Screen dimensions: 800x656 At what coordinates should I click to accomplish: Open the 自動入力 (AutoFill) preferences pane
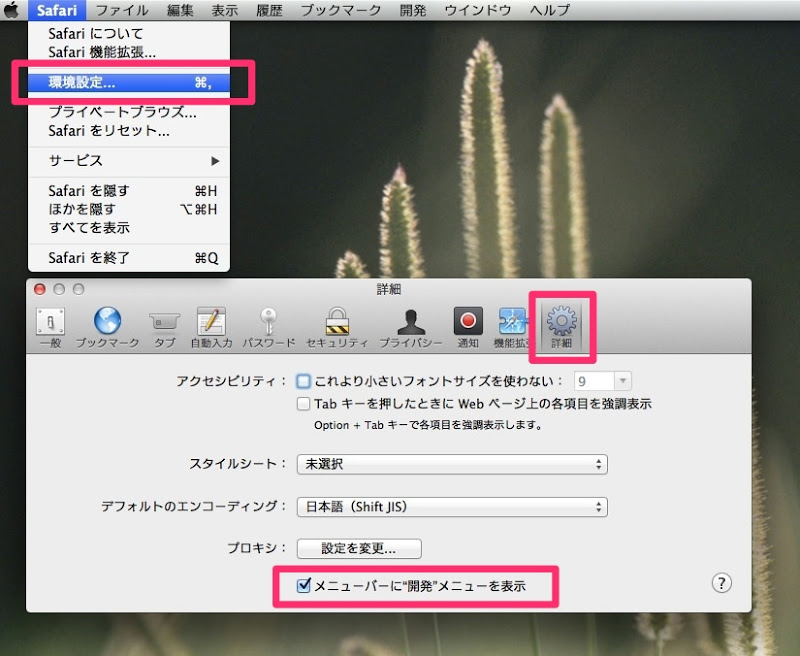(211, 327)
